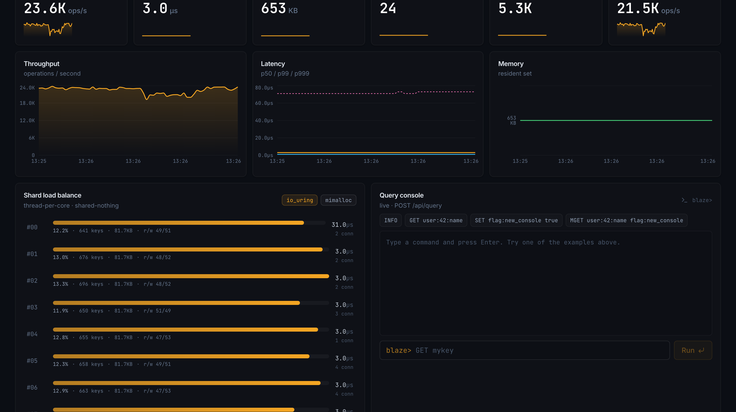Click the 21.5K ops/s sparkline

(x=641, y=29)
